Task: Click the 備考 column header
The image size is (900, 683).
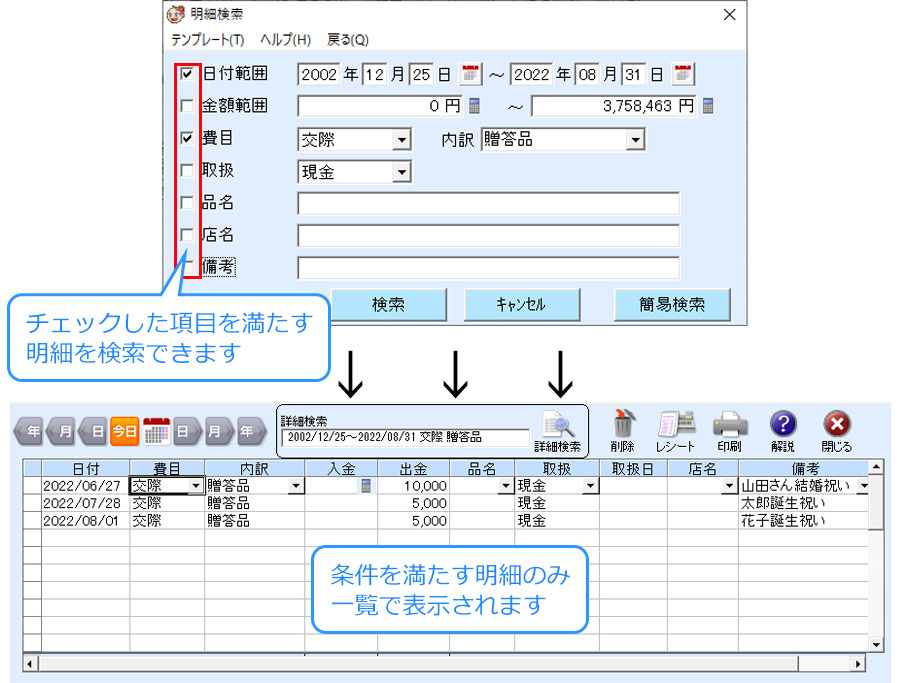Action: pyautogui.click(x=804, y=468)
